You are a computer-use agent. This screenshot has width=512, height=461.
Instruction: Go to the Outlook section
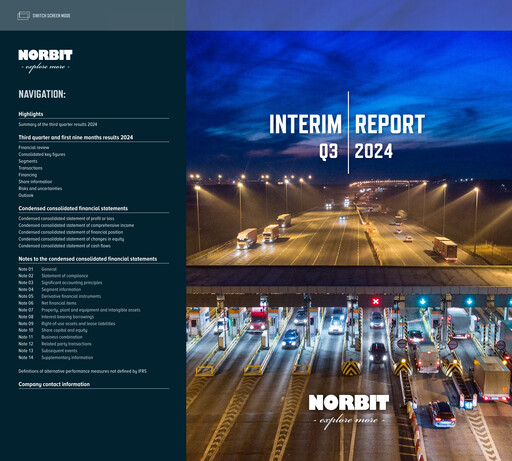tap(26, 195)
